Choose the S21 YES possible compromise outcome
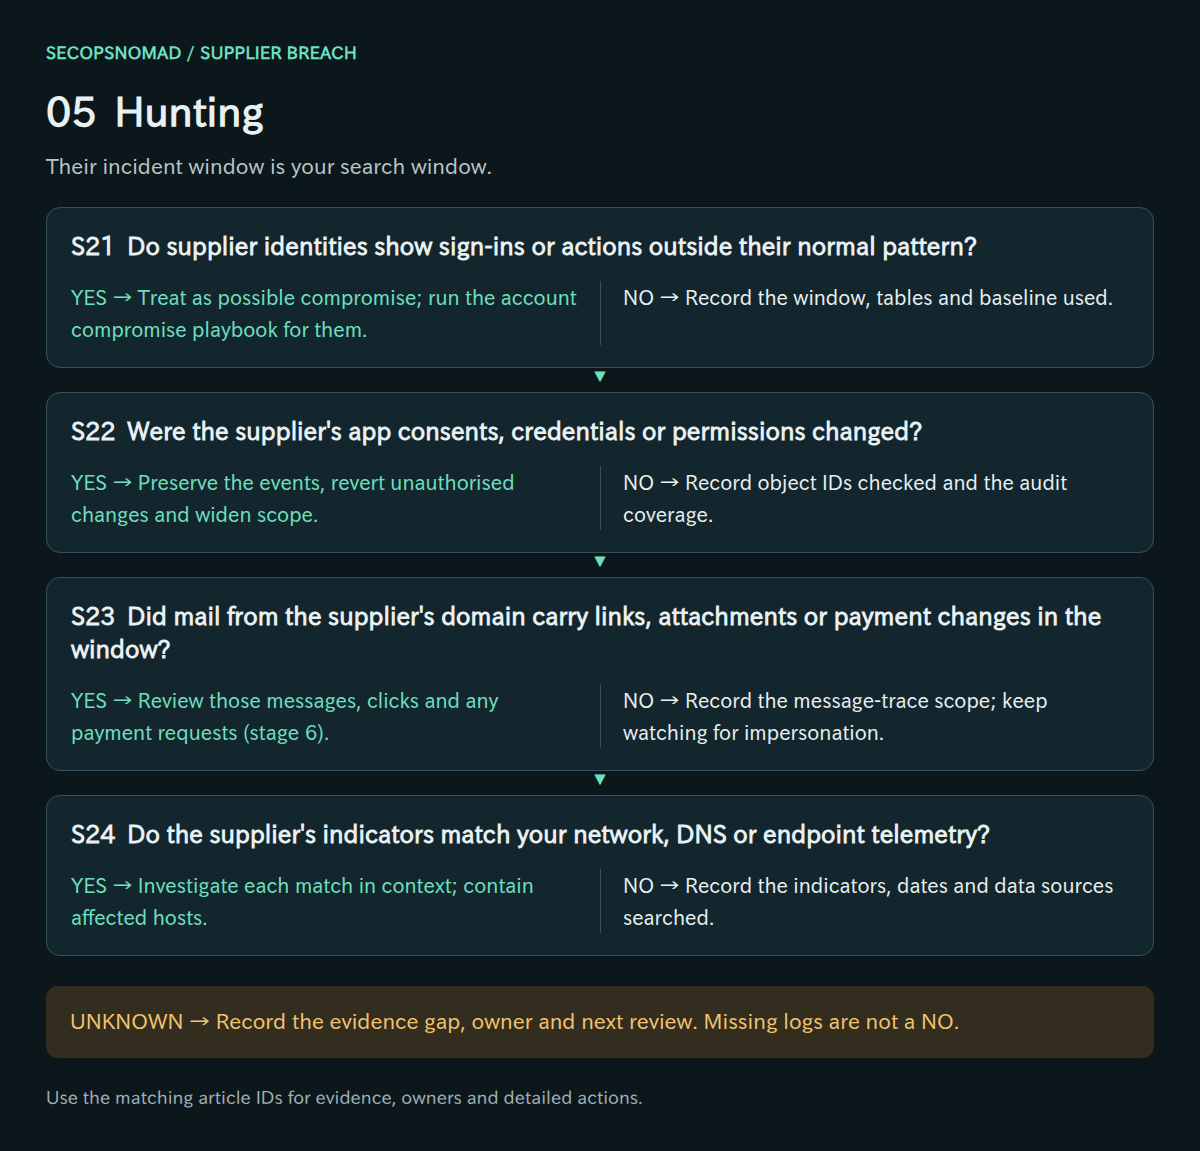1200x1151 pixels. pyautogui.click(x=324, y=314)
